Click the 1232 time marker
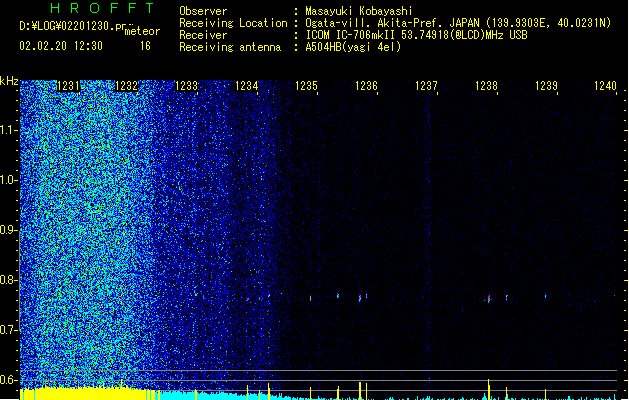 (126, 86)
